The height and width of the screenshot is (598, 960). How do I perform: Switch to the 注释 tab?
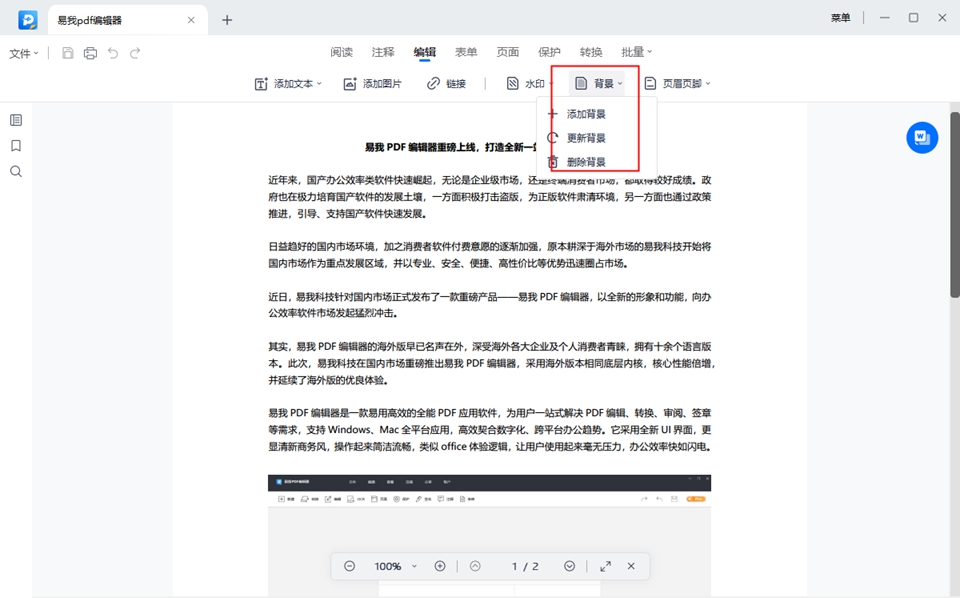[x=383, y=52]
